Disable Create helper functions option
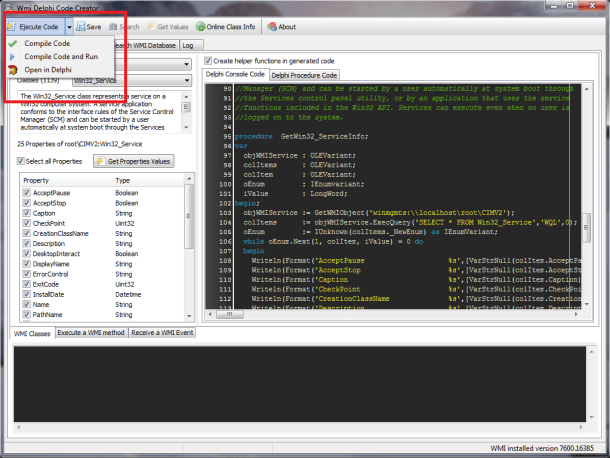The image size is (610, 458). 207,61
